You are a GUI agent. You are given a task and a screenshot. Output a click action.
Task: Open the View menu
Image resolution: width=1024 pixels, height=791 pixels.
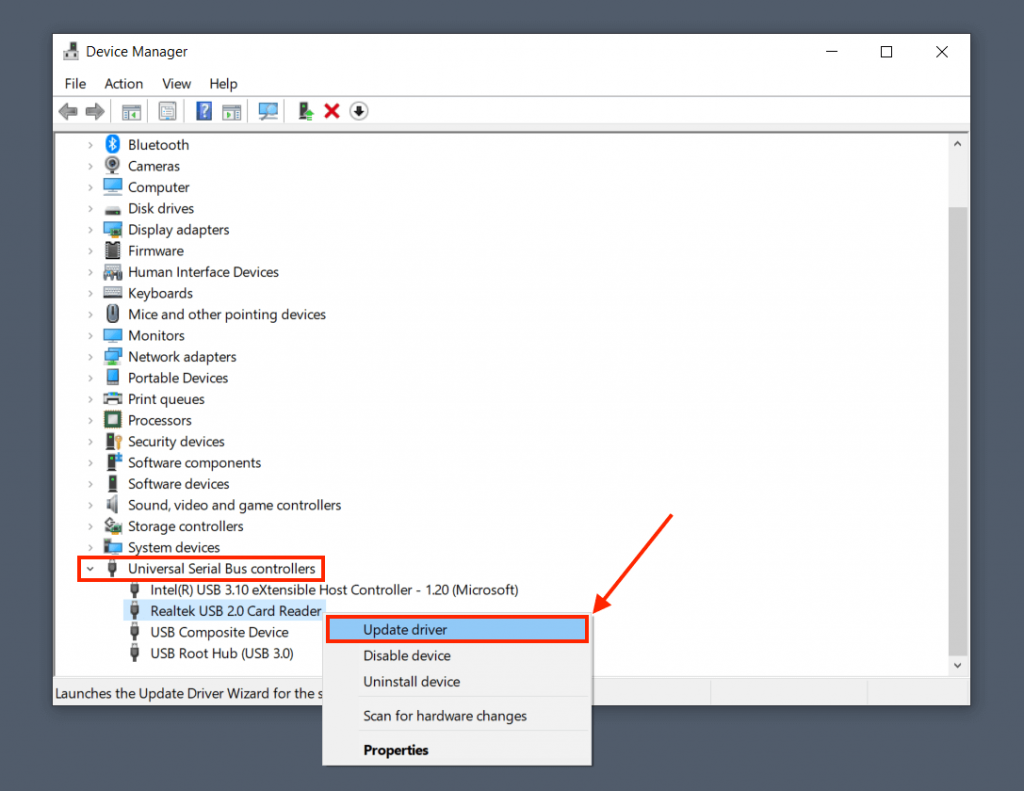click(176, 84)
